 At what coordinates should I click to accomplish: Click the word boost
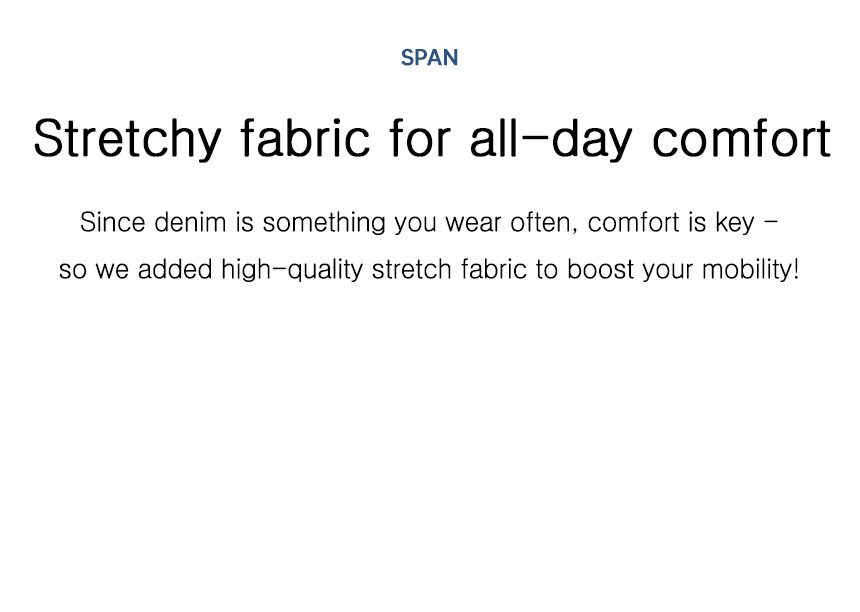click(601, 270)
